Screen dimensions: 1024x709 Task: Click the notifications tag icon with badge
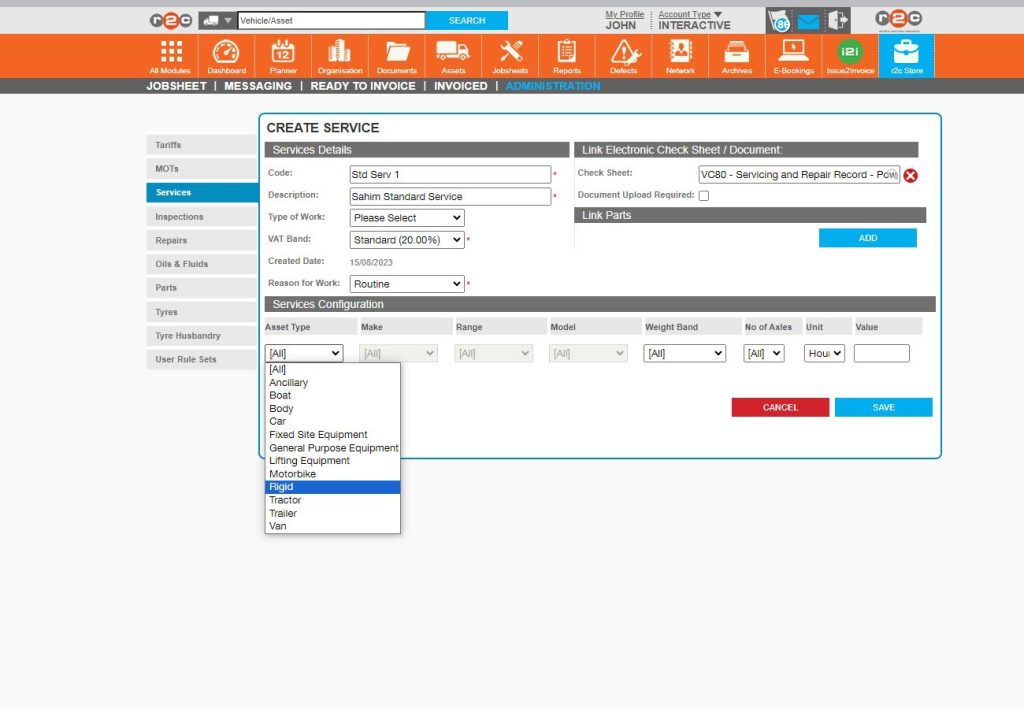tap(779, 22)
